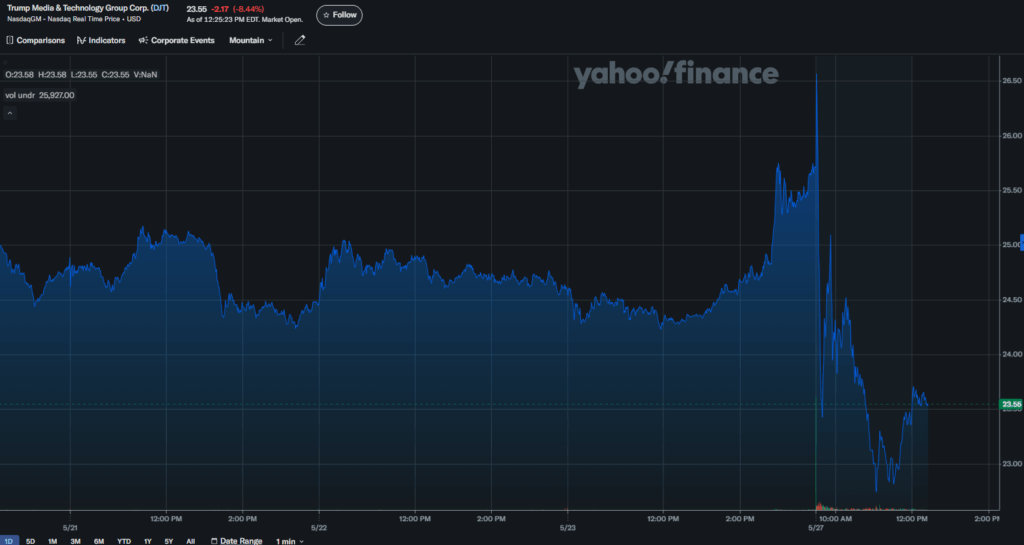Click the DJT ticker symbol
The width and height of the screenshot is (1024, 545).
pos(159,8)
